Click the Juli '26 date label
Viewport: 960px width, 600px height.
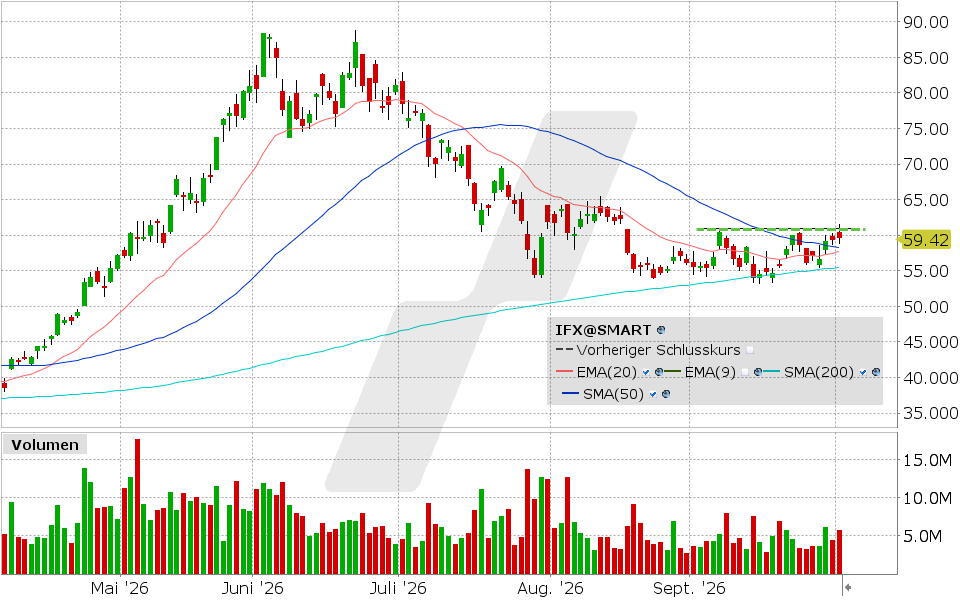pos(398,588)
